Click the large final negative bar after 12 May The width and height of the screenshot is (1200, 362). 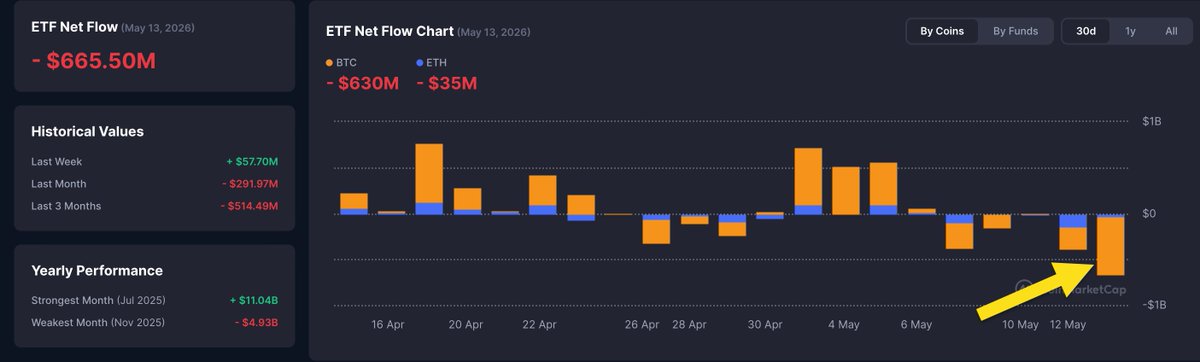click(x=1111, y=245)
